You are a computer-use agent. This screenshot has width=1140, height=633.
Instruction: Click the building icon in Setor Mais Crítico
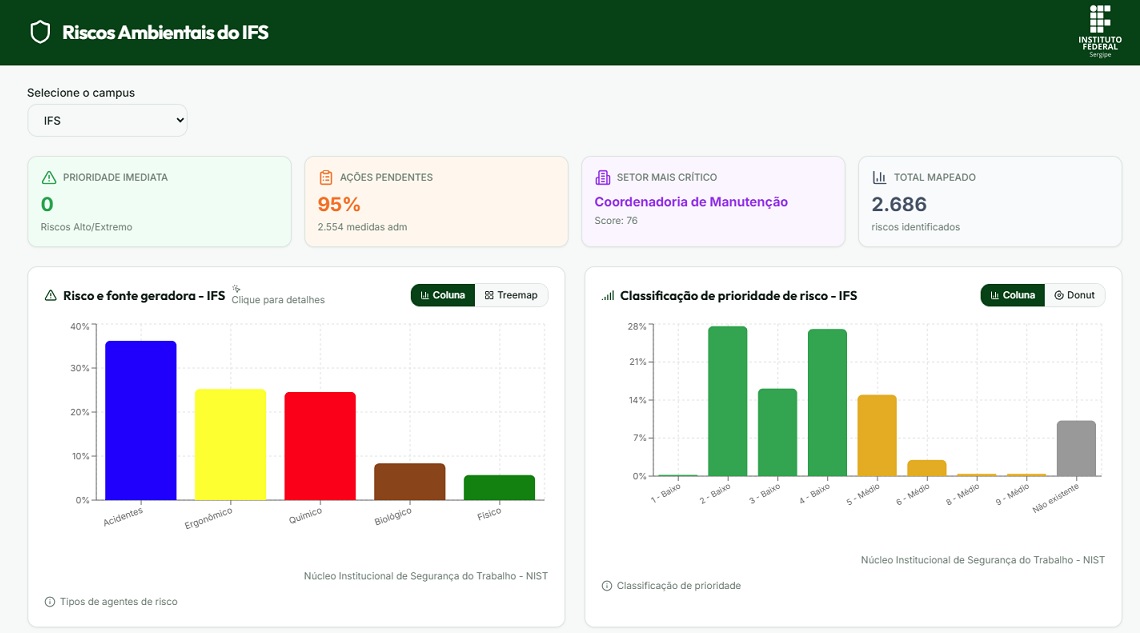tap(602, 177)
